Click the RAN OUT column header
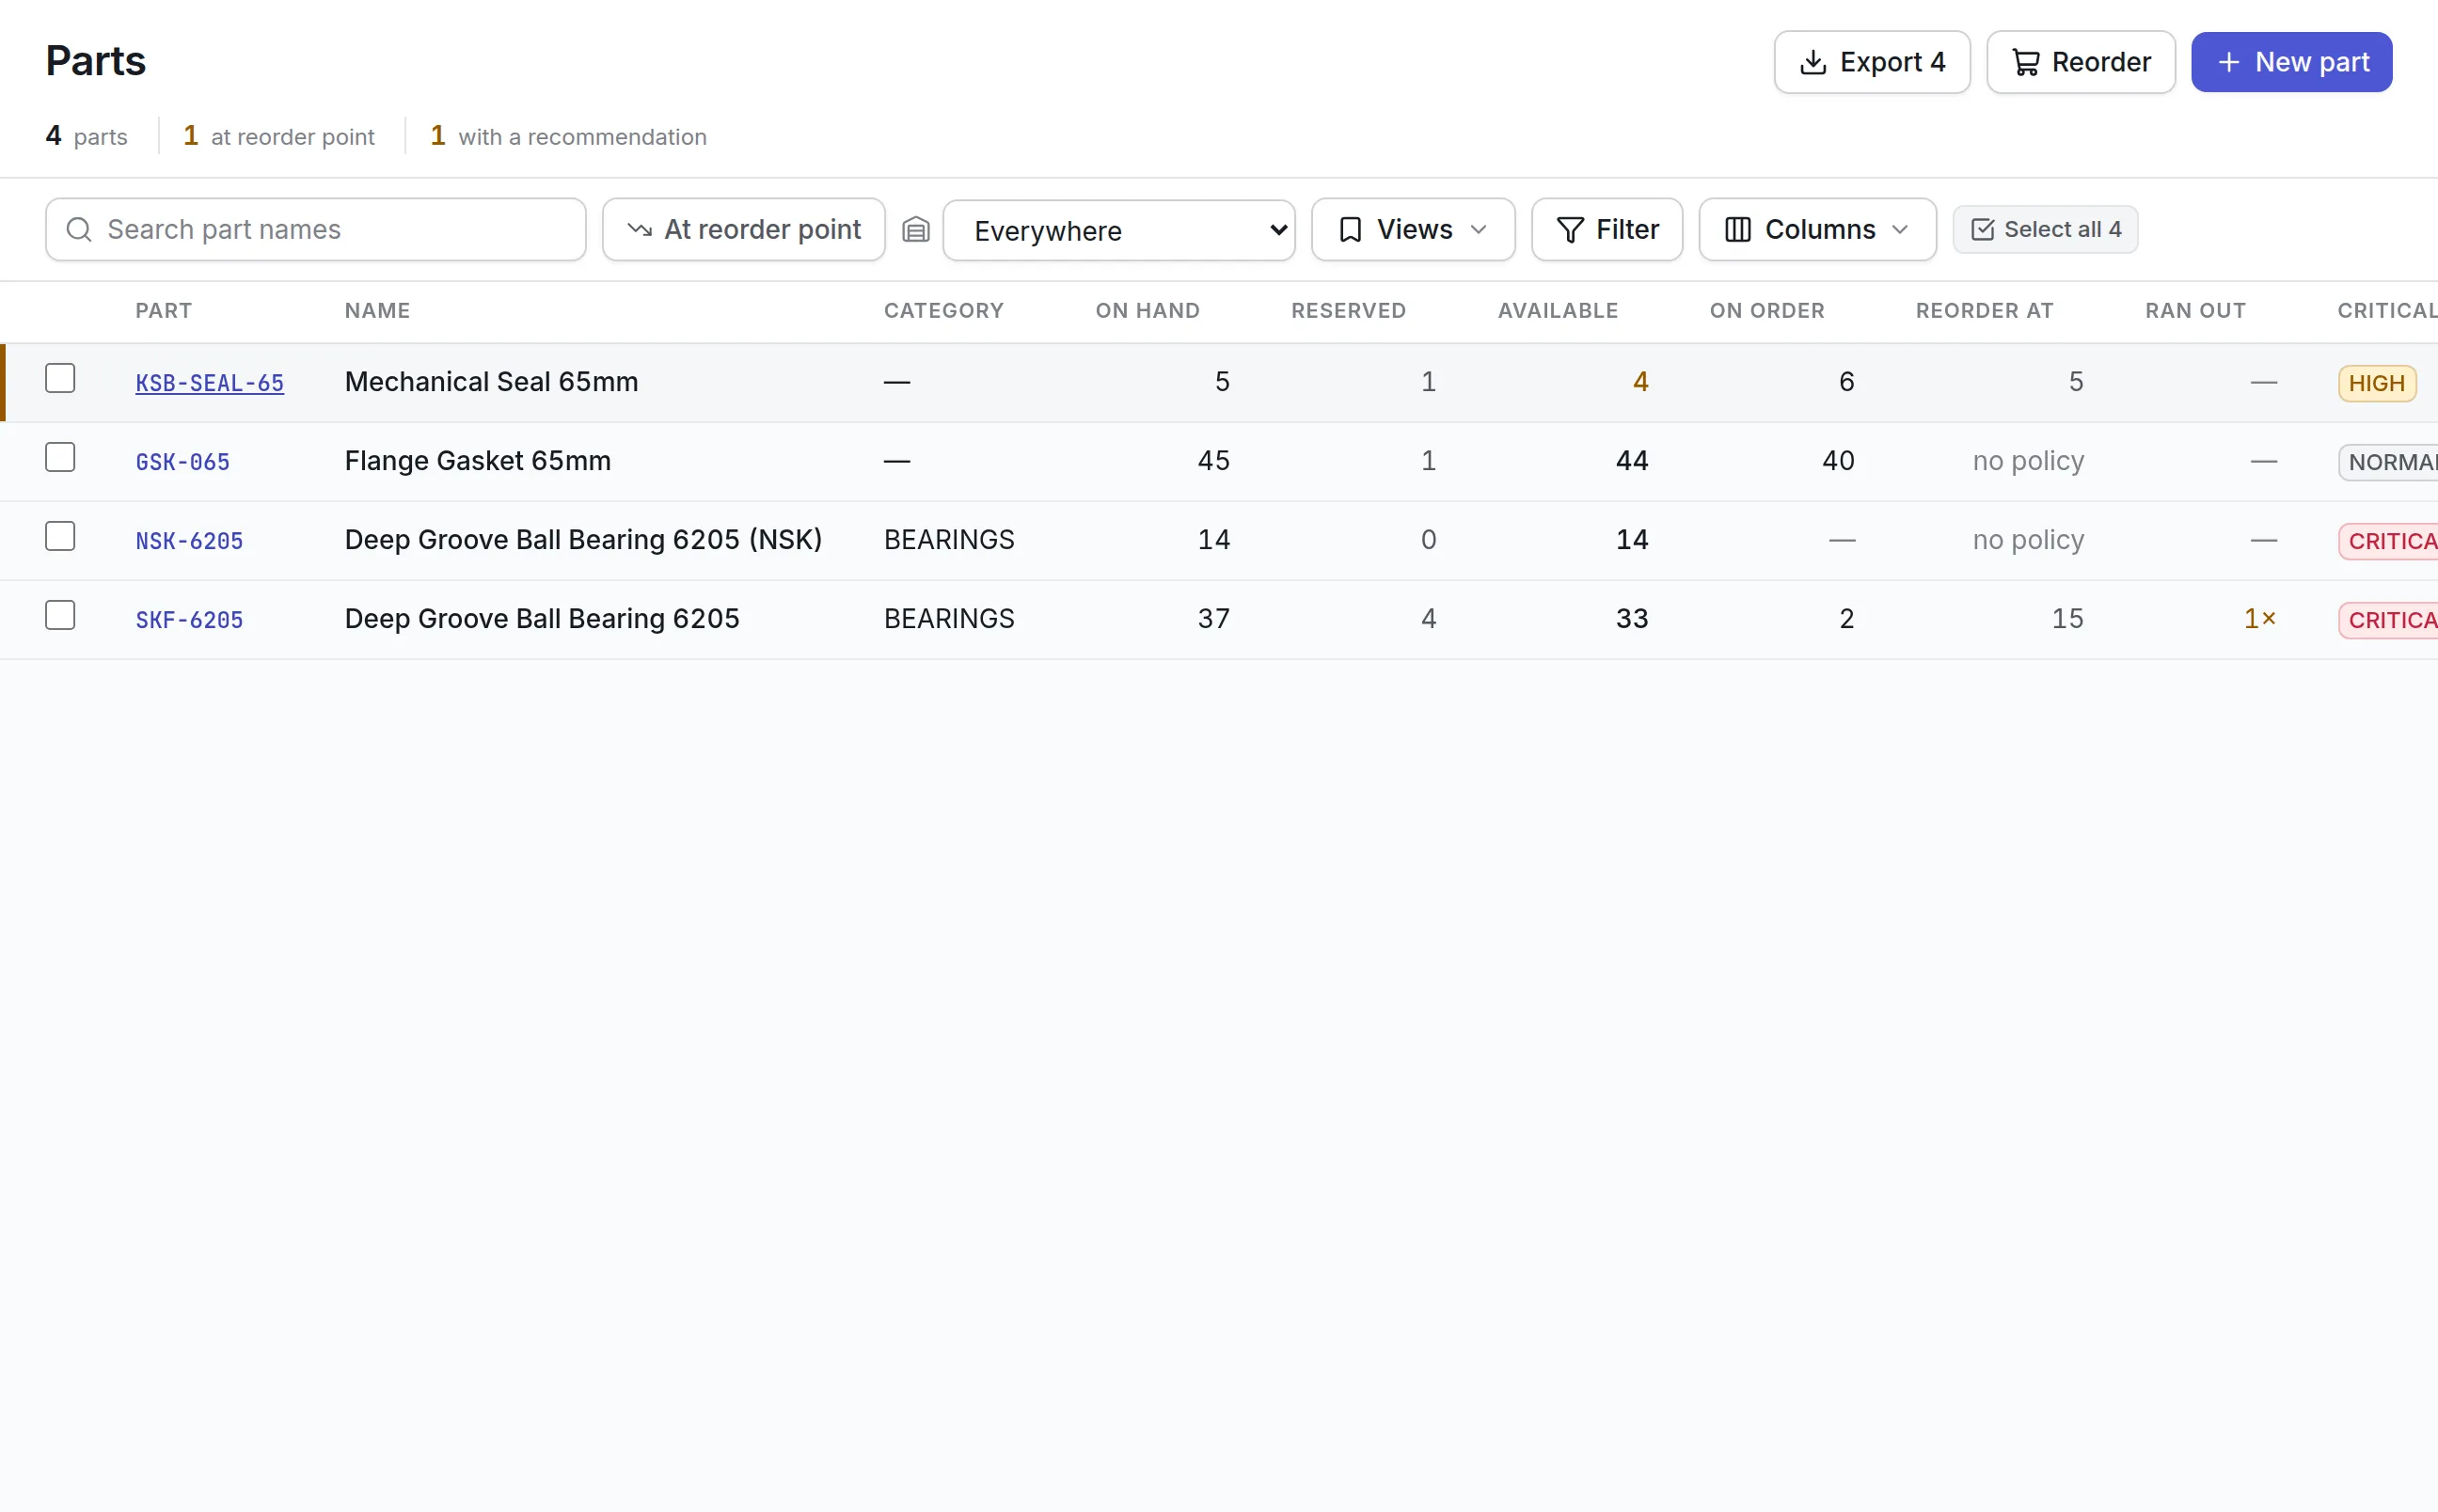 coord(2195,311)
